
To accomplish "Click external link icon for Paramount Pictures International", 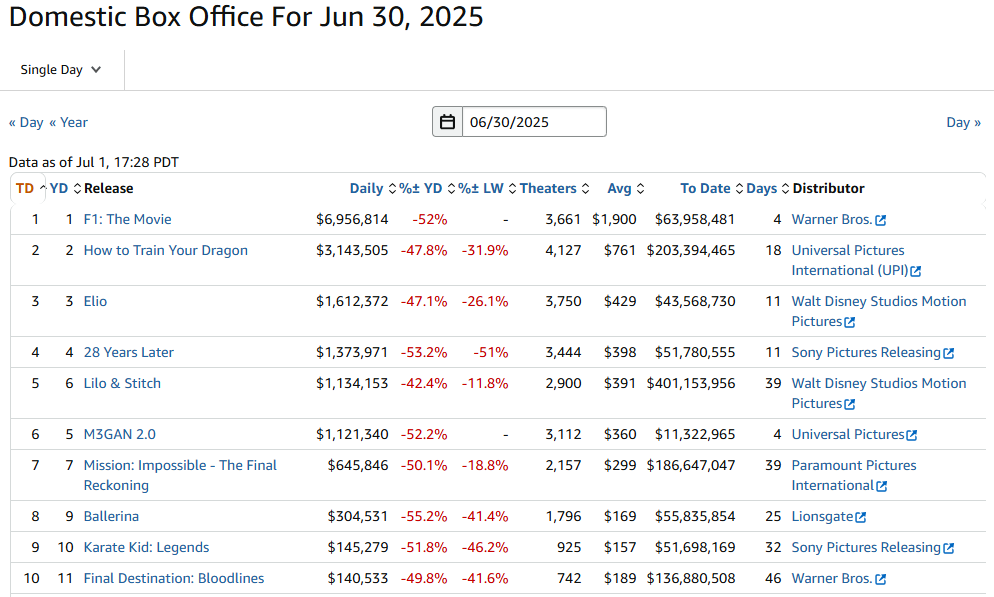I will (881, 486).
